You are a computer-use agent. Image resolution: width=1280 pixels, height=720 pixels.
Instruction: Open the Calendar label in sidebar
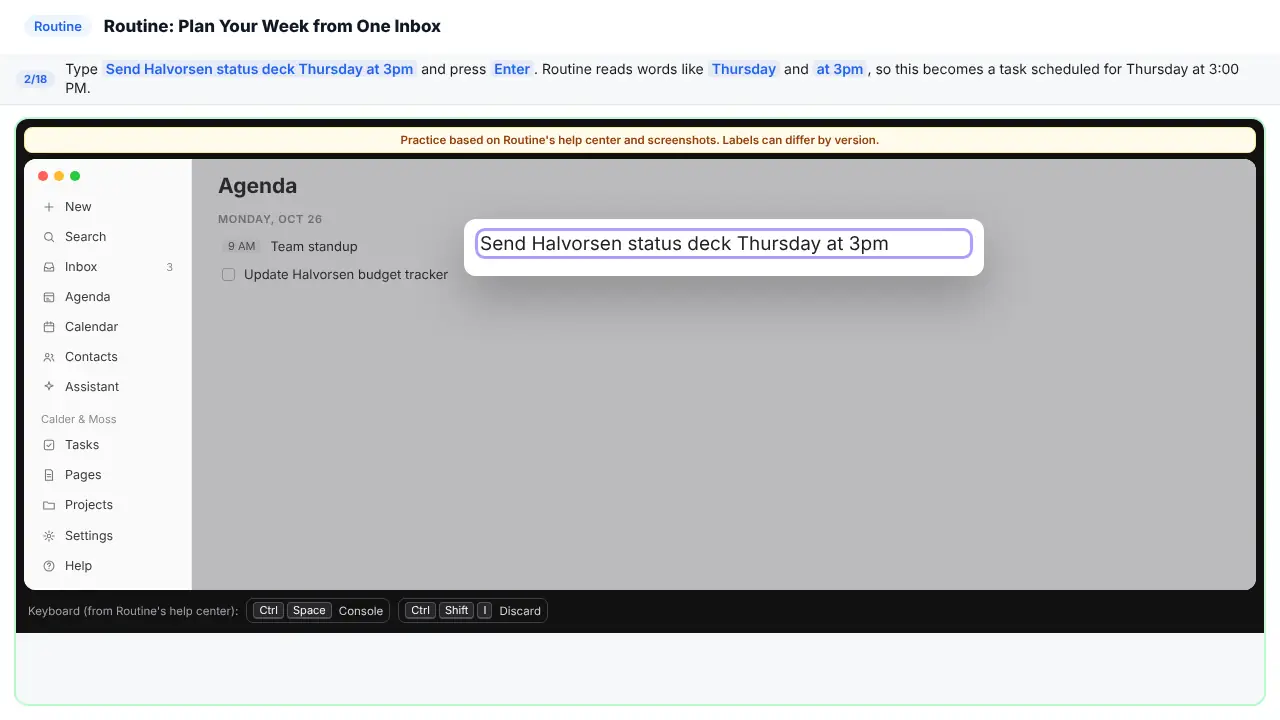pos(91,327)
